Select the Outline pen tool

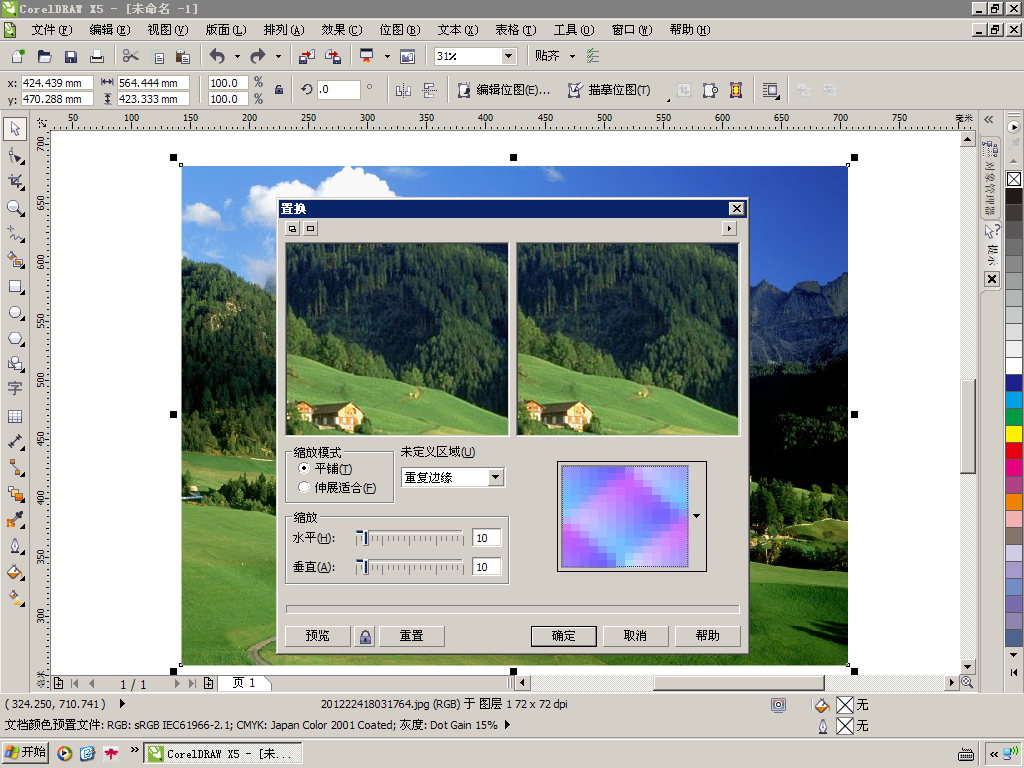click(15, 546)
